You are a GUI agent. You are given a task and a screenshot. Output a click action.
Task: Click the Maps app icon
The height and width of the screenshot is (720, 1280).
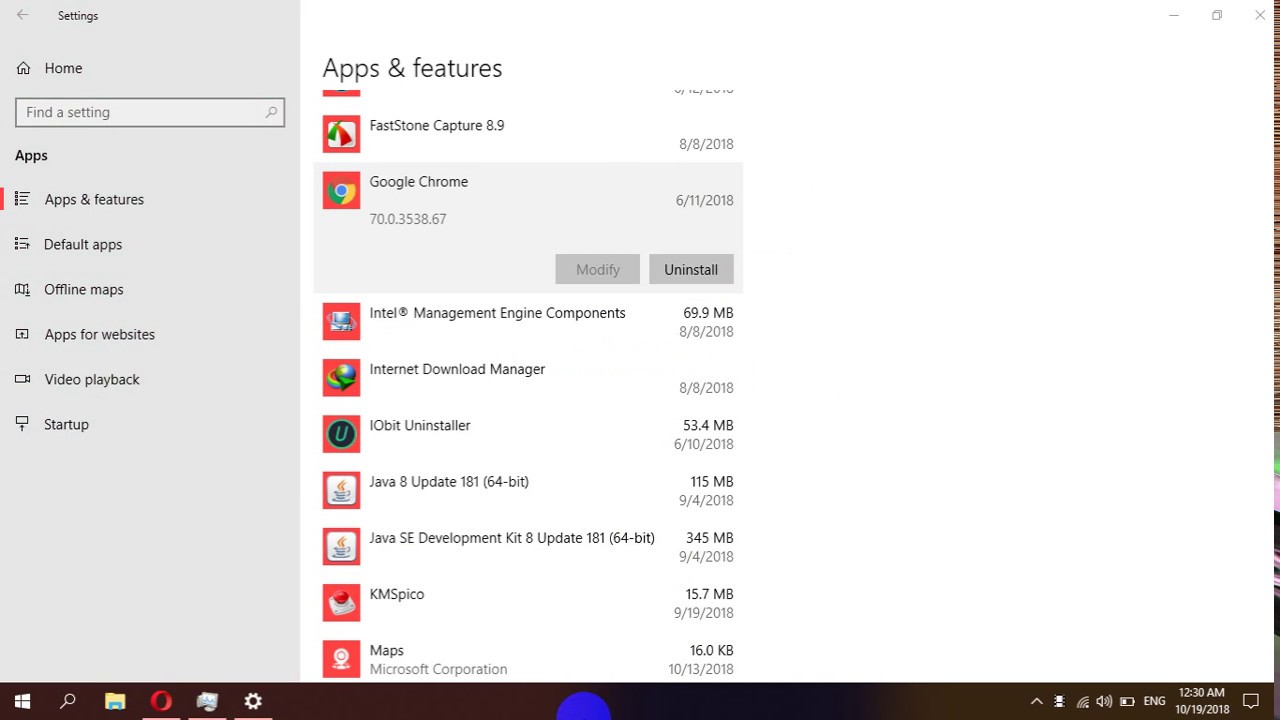click(341, 659)
